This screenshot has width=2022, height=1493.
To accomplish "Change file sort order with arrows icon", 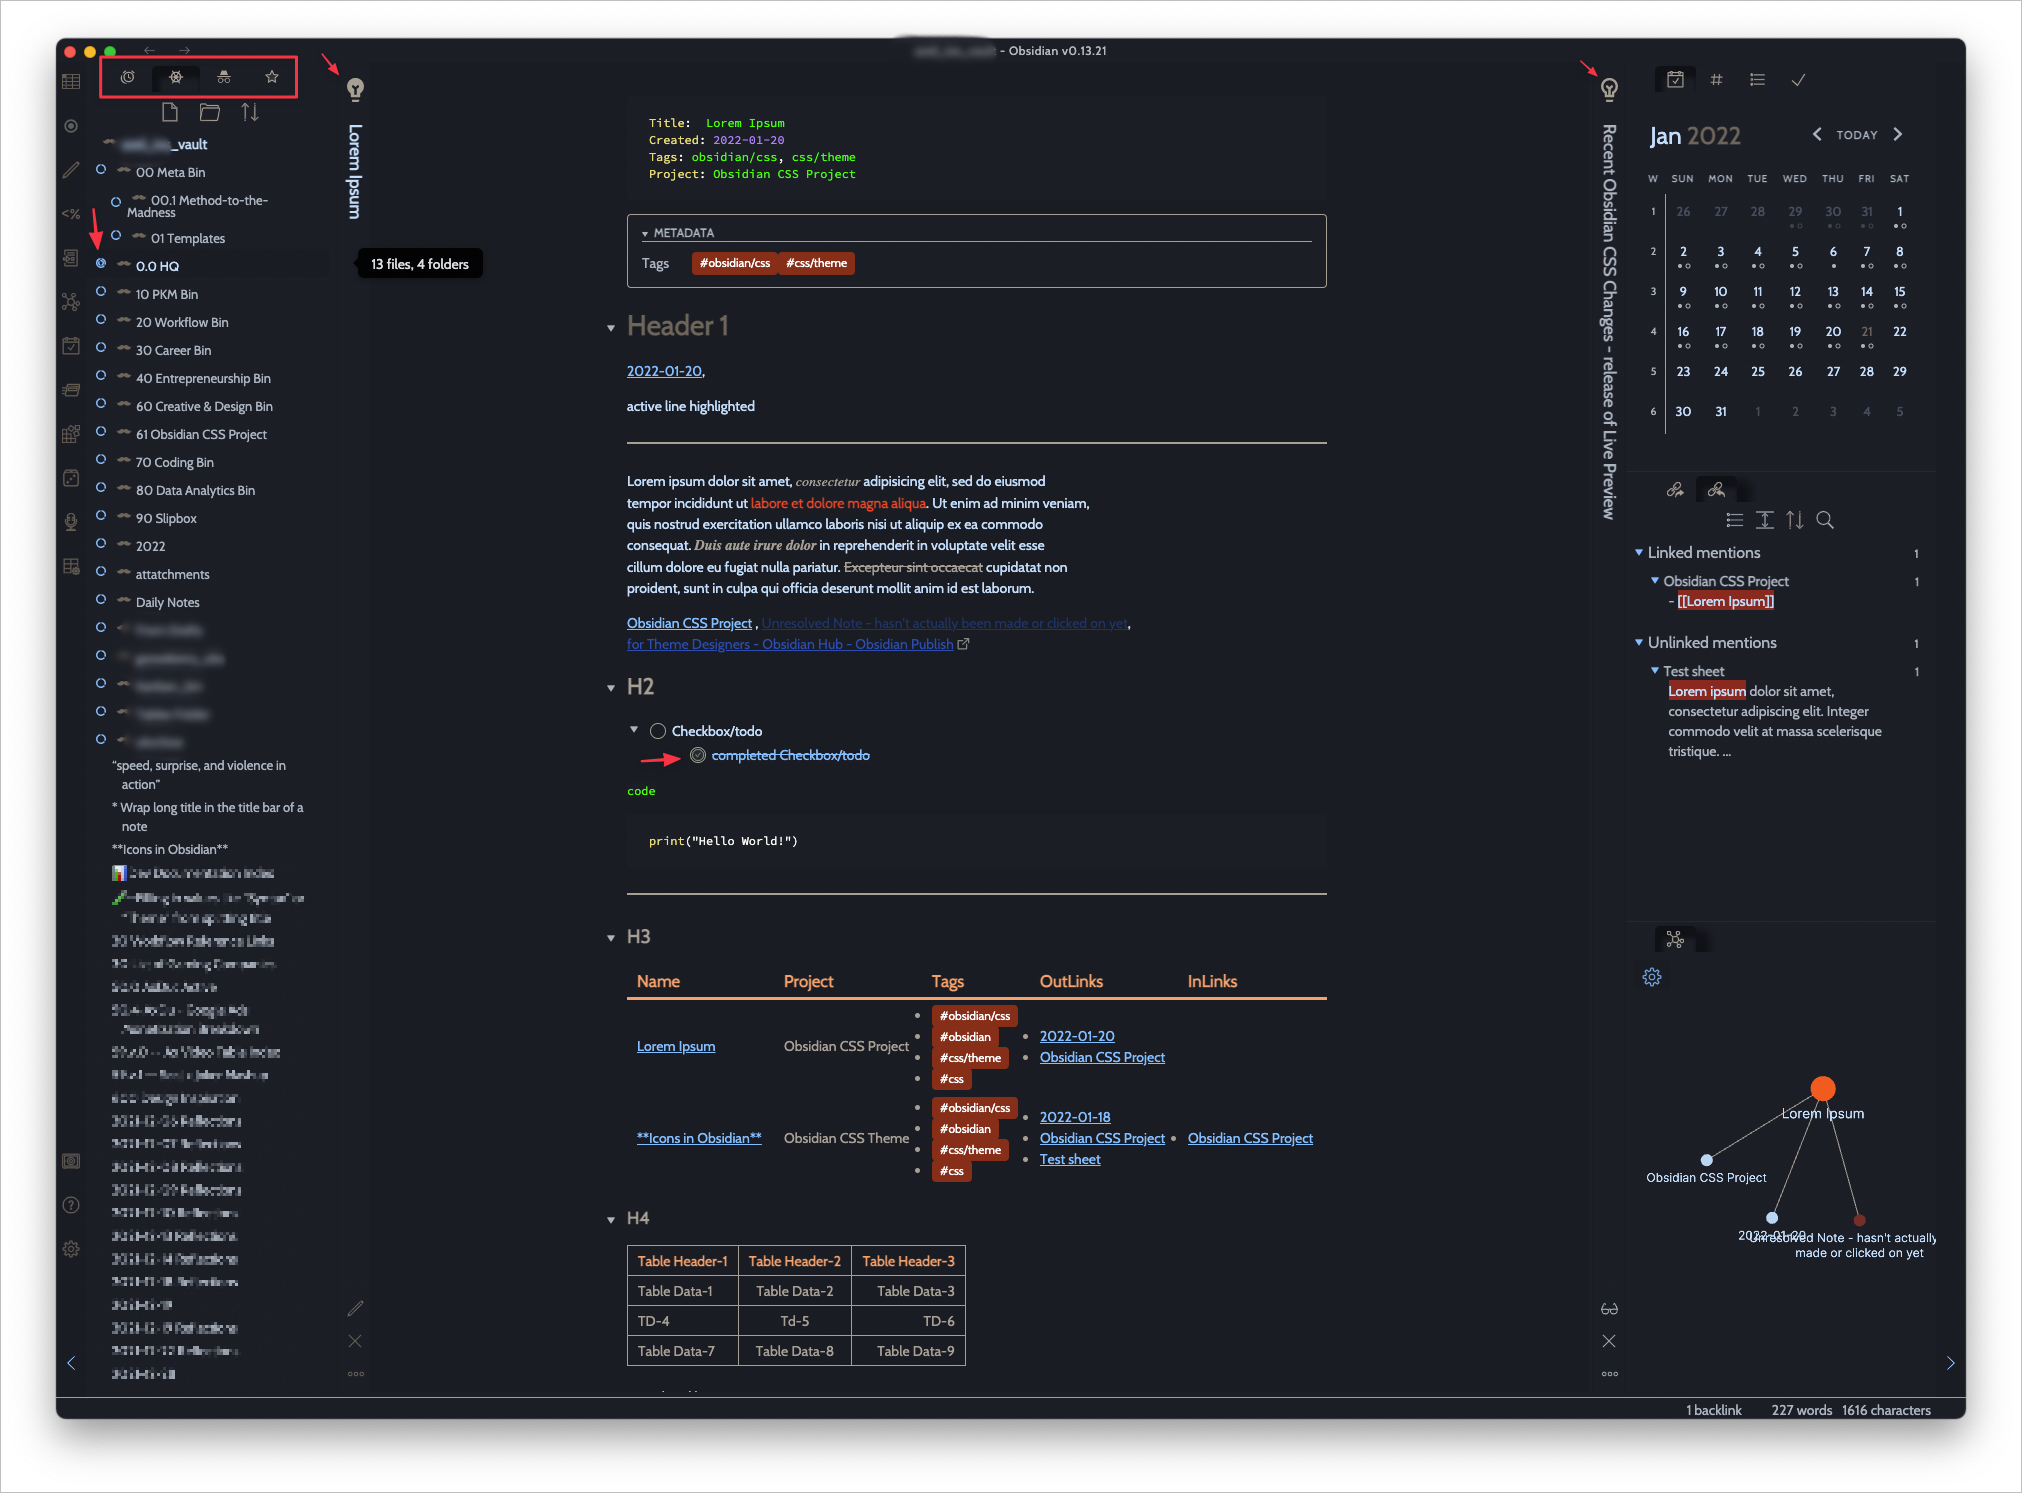I will pos(250,112).
